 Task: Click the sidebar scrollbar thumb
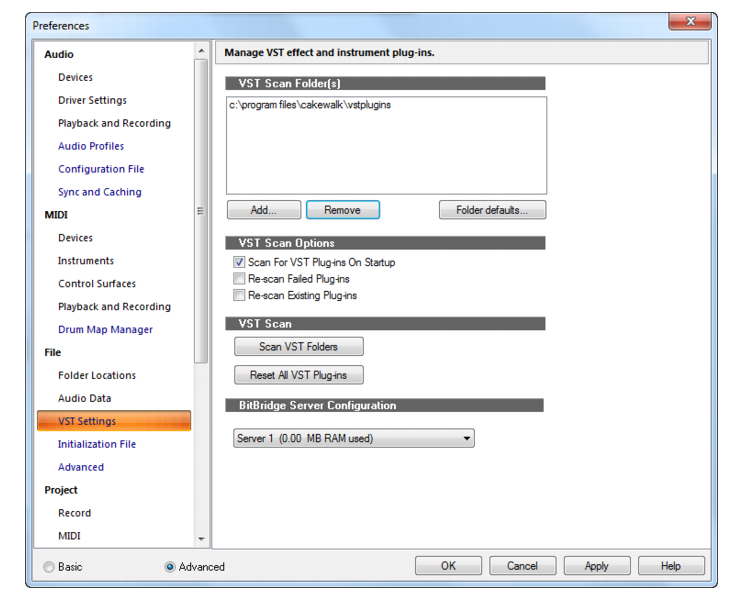click(x=201, y=211)
